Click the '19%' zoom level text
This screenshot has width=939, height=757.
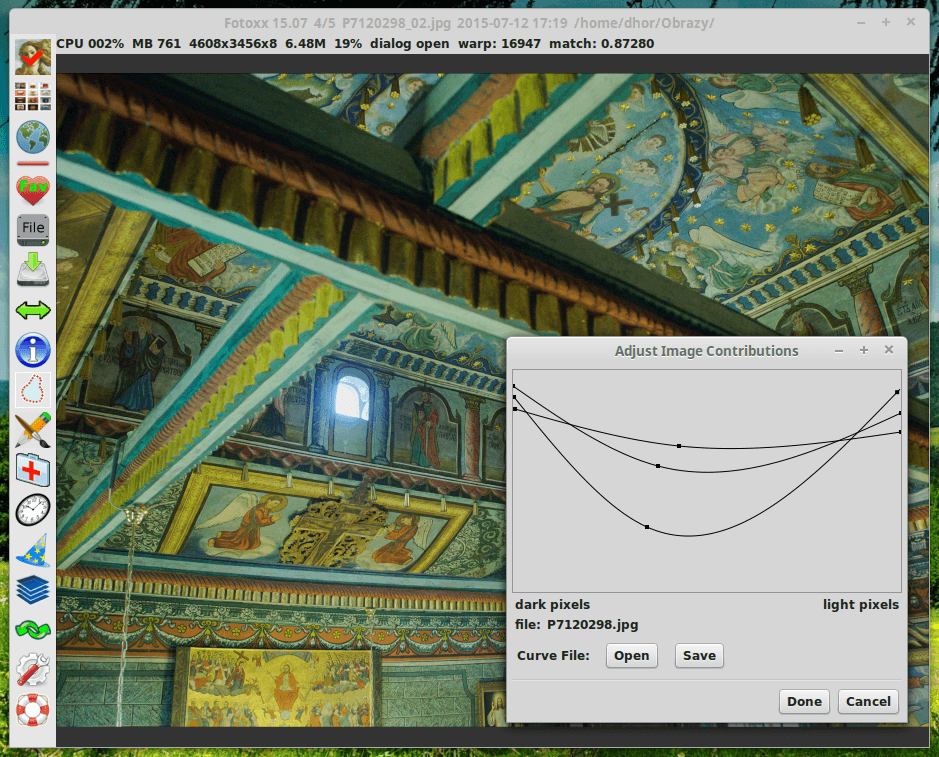pyautogui.click(x=348, y=44)
